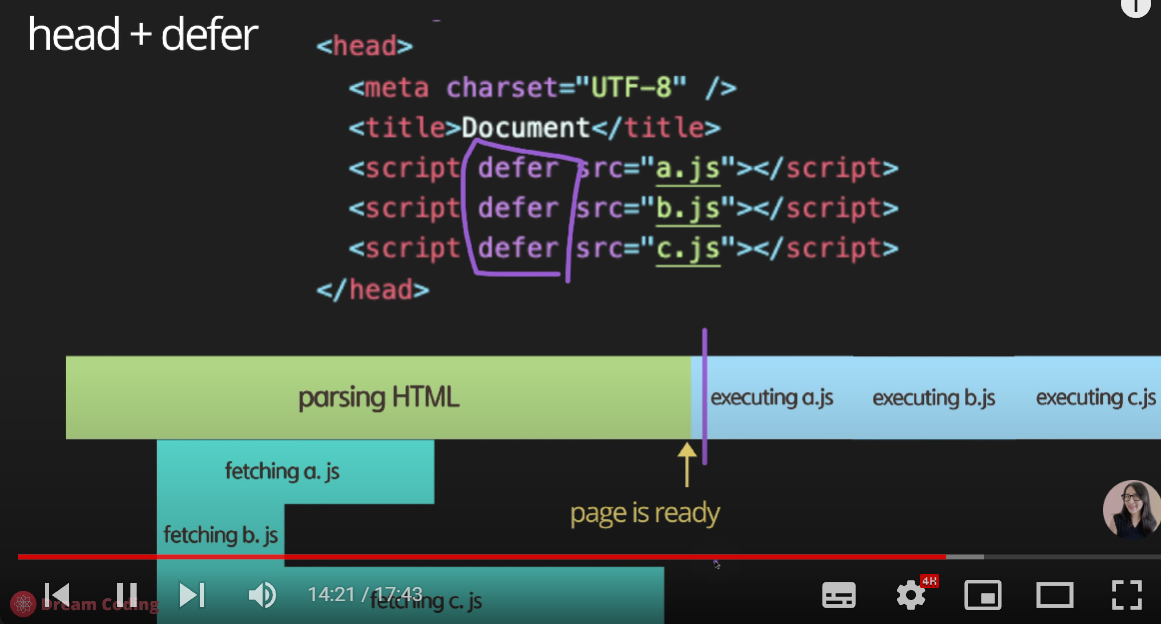Click the opening <head> tag
The image size is (1161, 624).
tap(364, 46)
